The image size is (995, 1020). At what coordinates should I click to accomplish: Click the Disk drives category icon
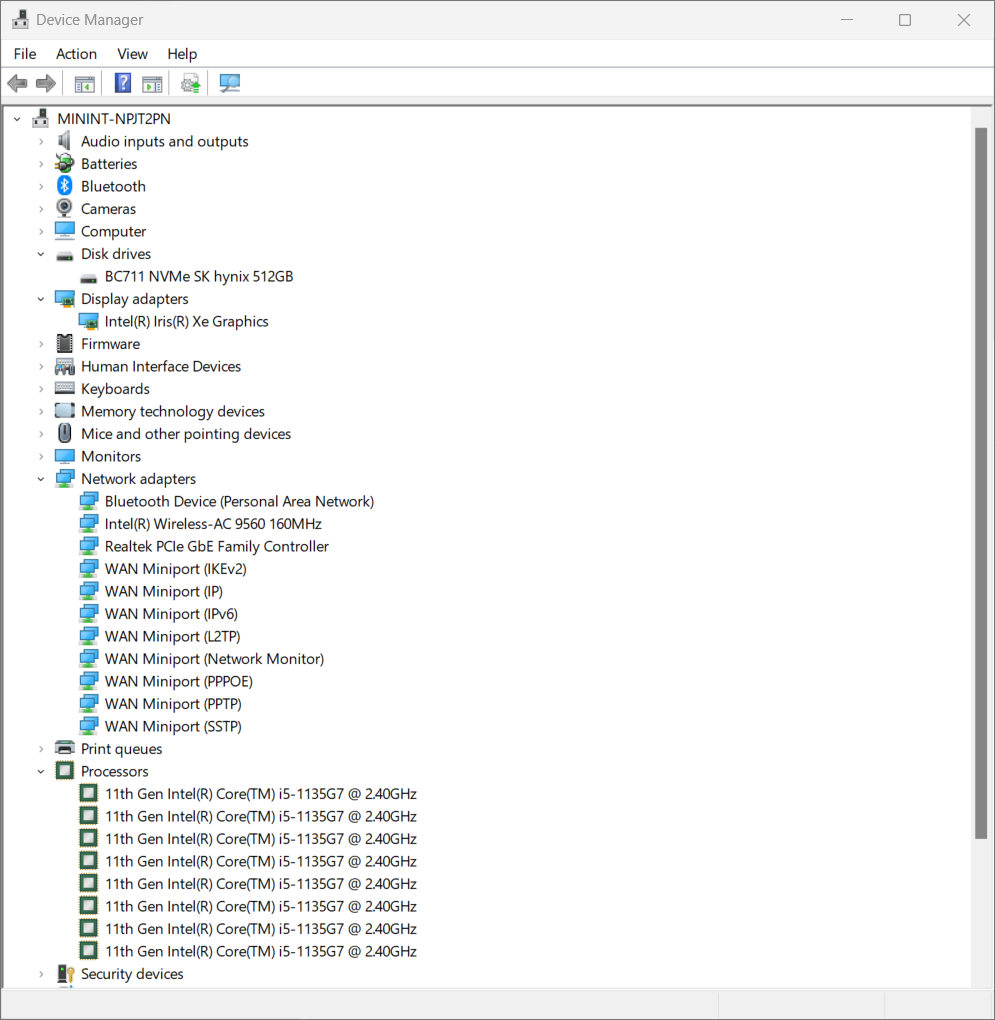64,254
